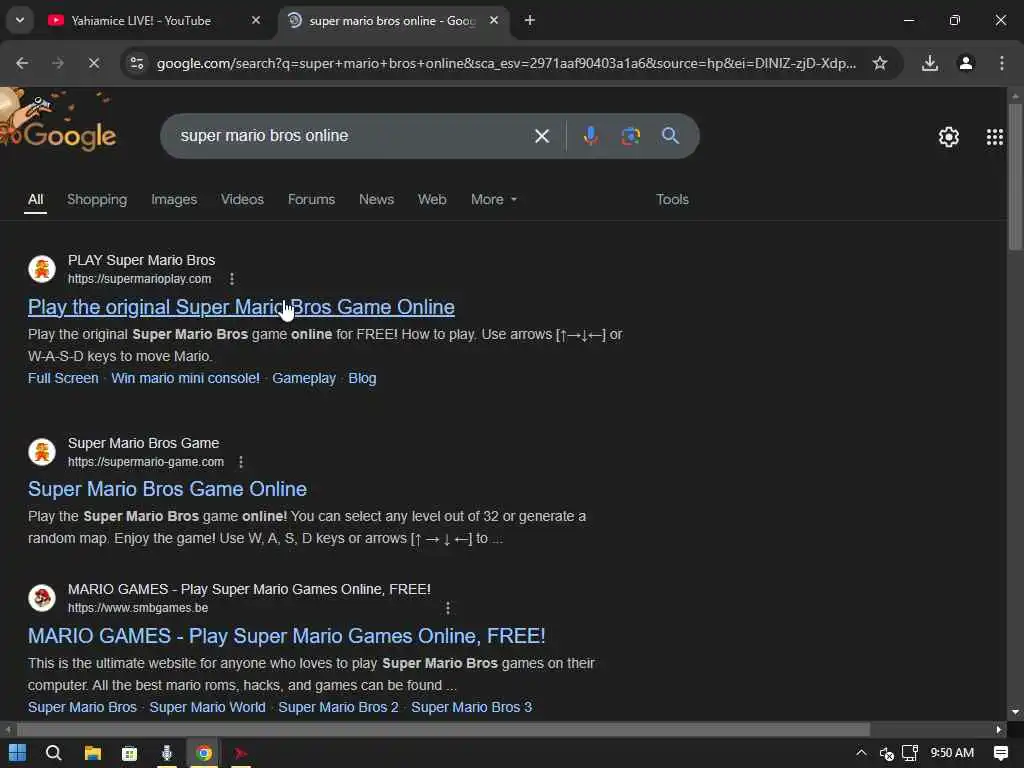Screen dimensions: 1024x768
Task: Click the smbgames.be favicon
Action: (42, 598)
